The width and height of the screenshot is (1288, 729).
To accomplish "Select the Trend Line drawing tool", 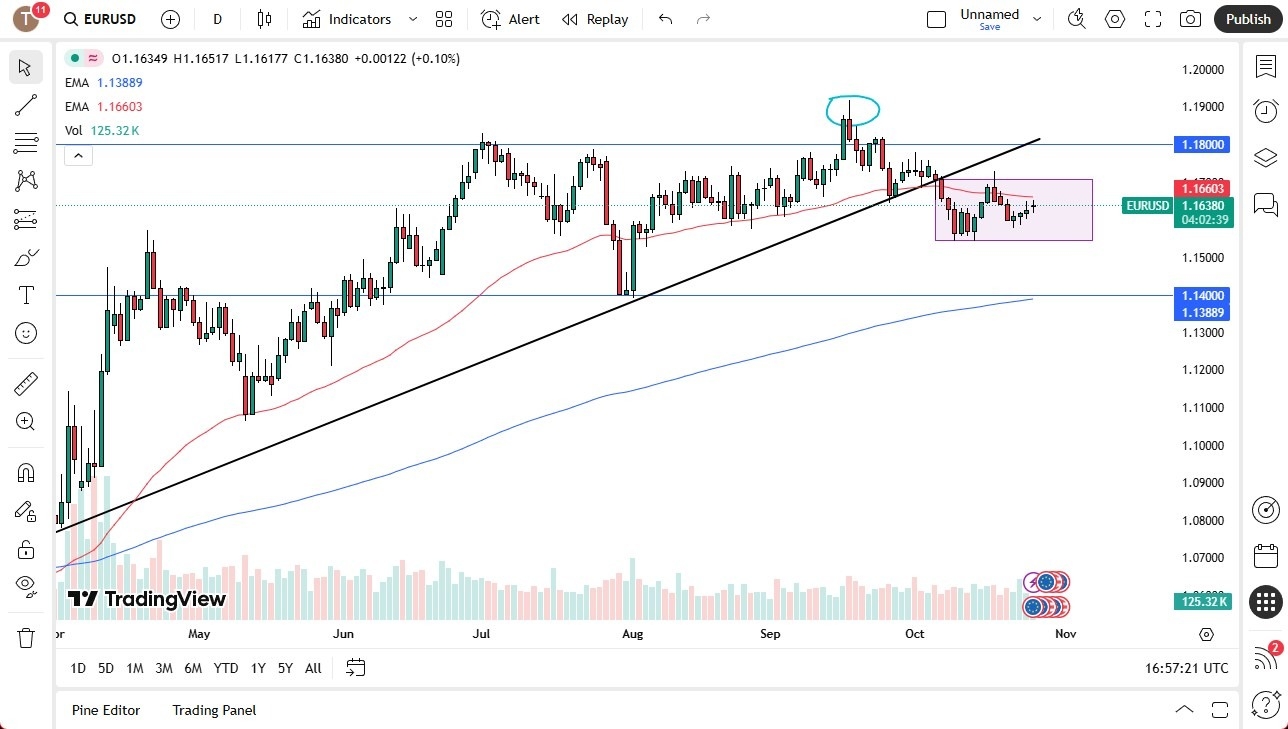I will pos(25,105).
